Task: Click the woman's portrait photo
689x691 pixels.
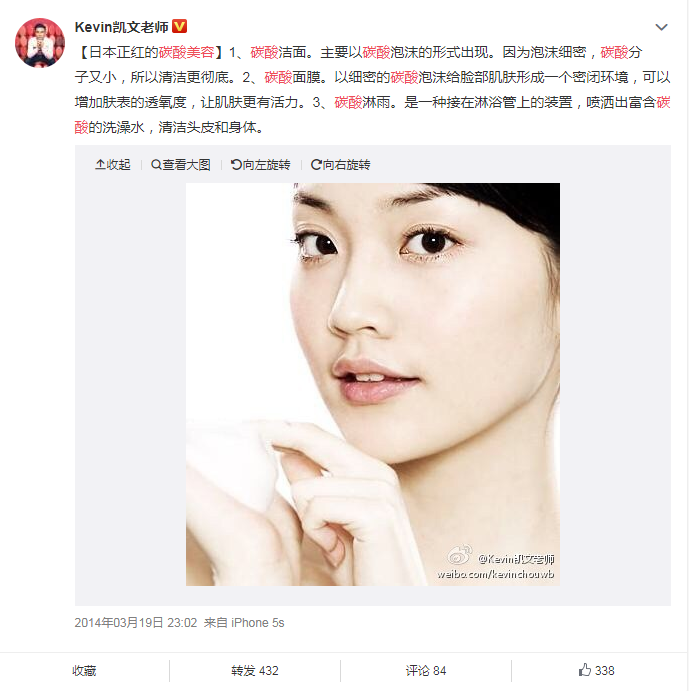Action: click(373, 384)
